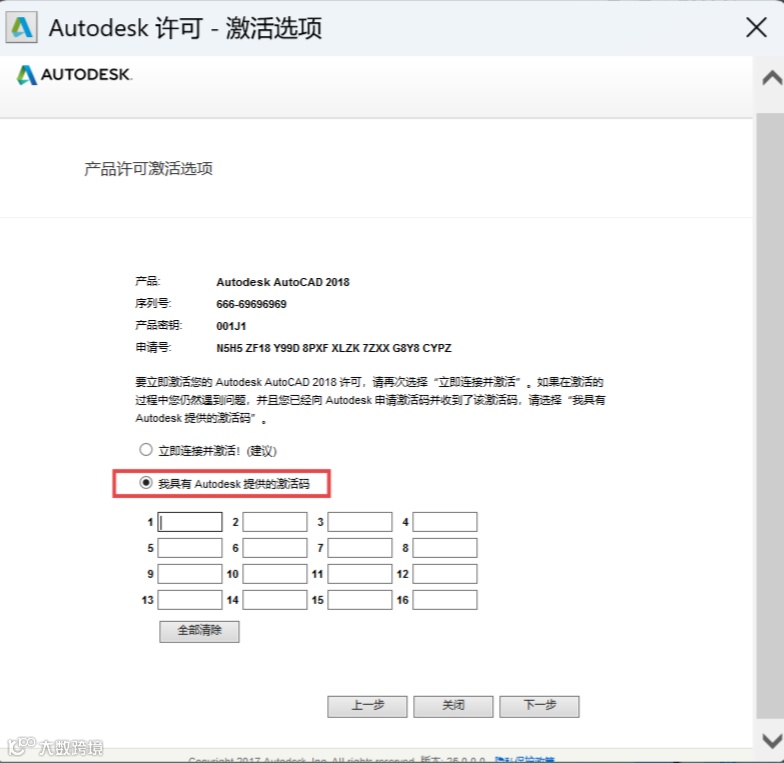This screenshot has height=763, width=784.
Task: Click activation code field 15
Action: click(x=360, y=600)
